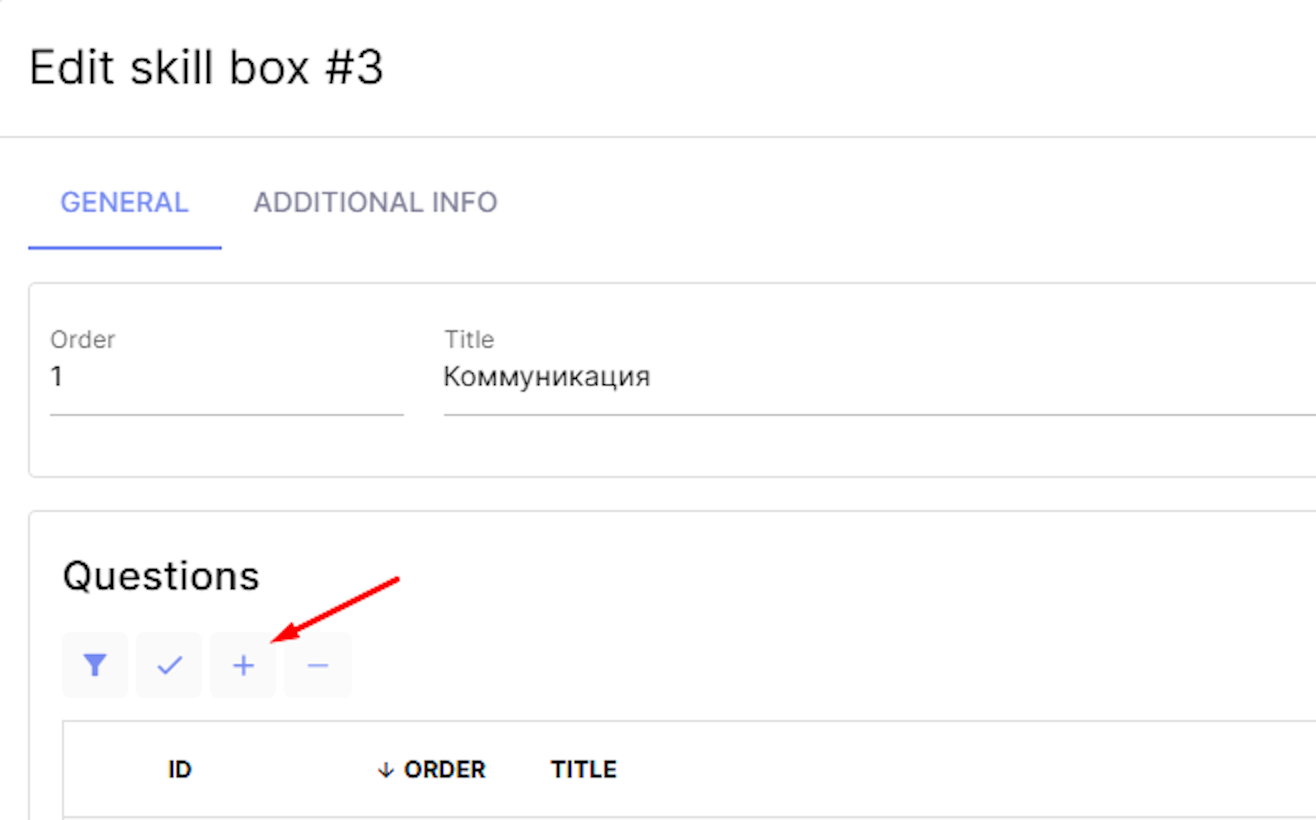Click the "Edit skill box #3" heading
1316x820 pixels.
[x=206, y=68]
